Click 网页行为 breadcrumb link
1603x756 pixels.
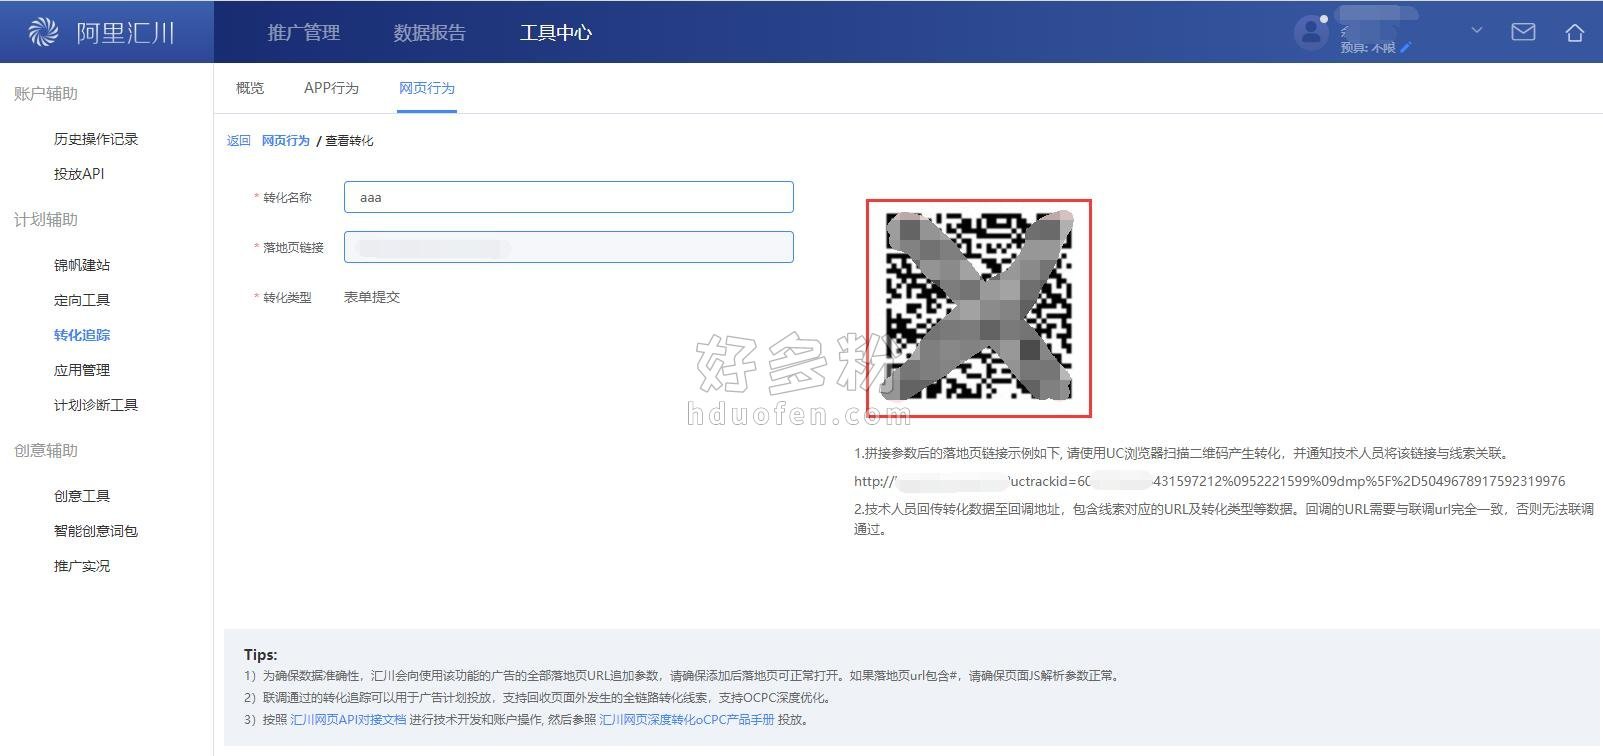[x=286, y=141]
